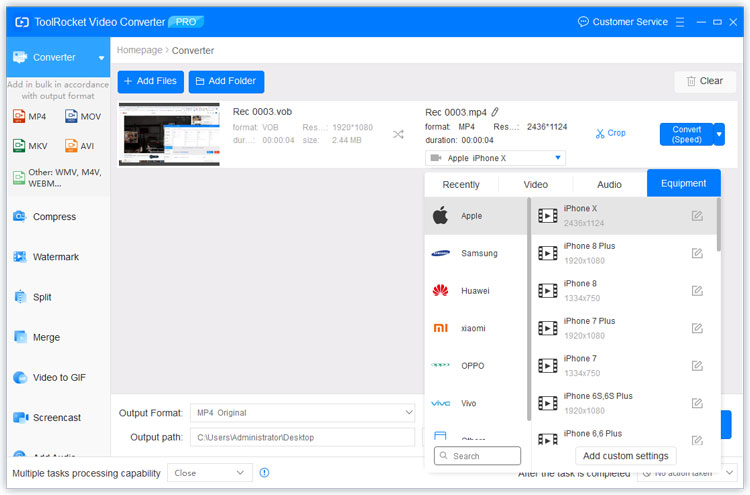Click the brand list scrollbar
Image resolution: width=750 pixels, height=495 pixels.
[529, 309]
